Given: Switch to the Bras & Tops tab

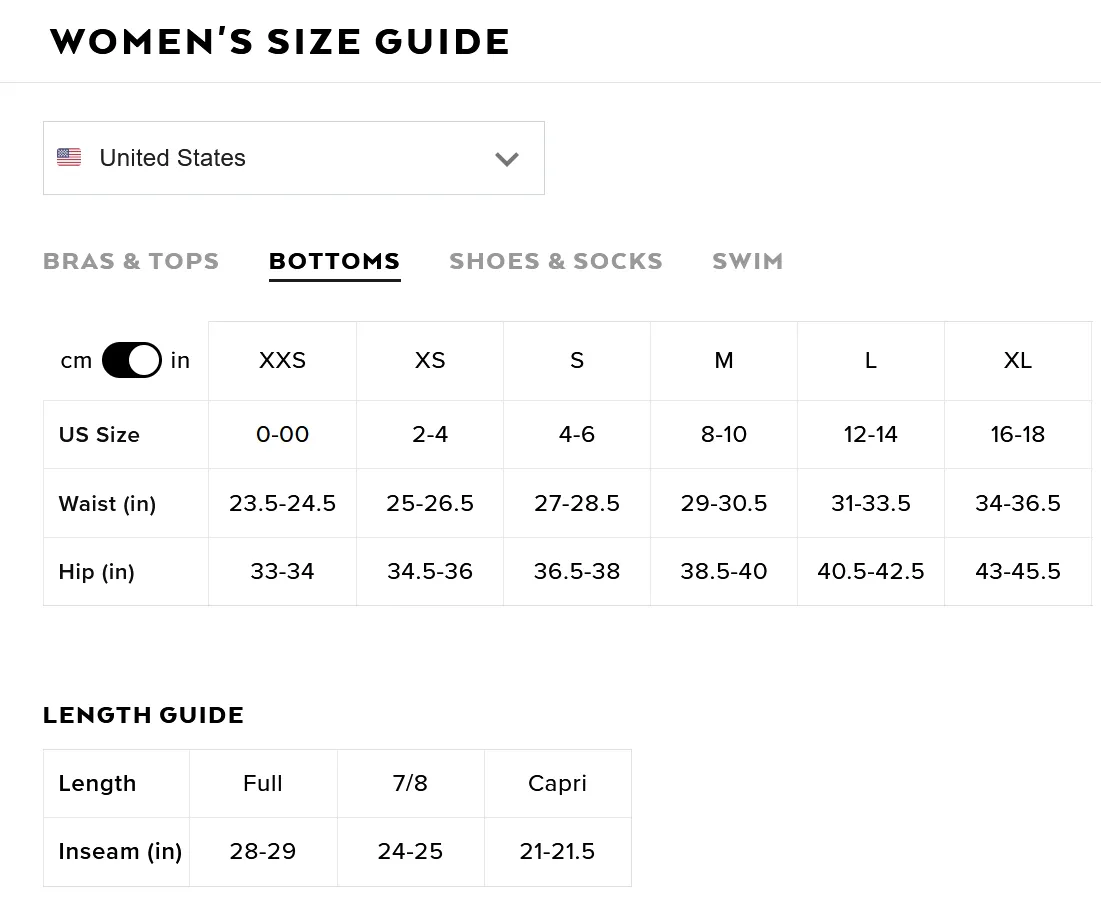Looking at the screenshot, I should coord(131,261).
